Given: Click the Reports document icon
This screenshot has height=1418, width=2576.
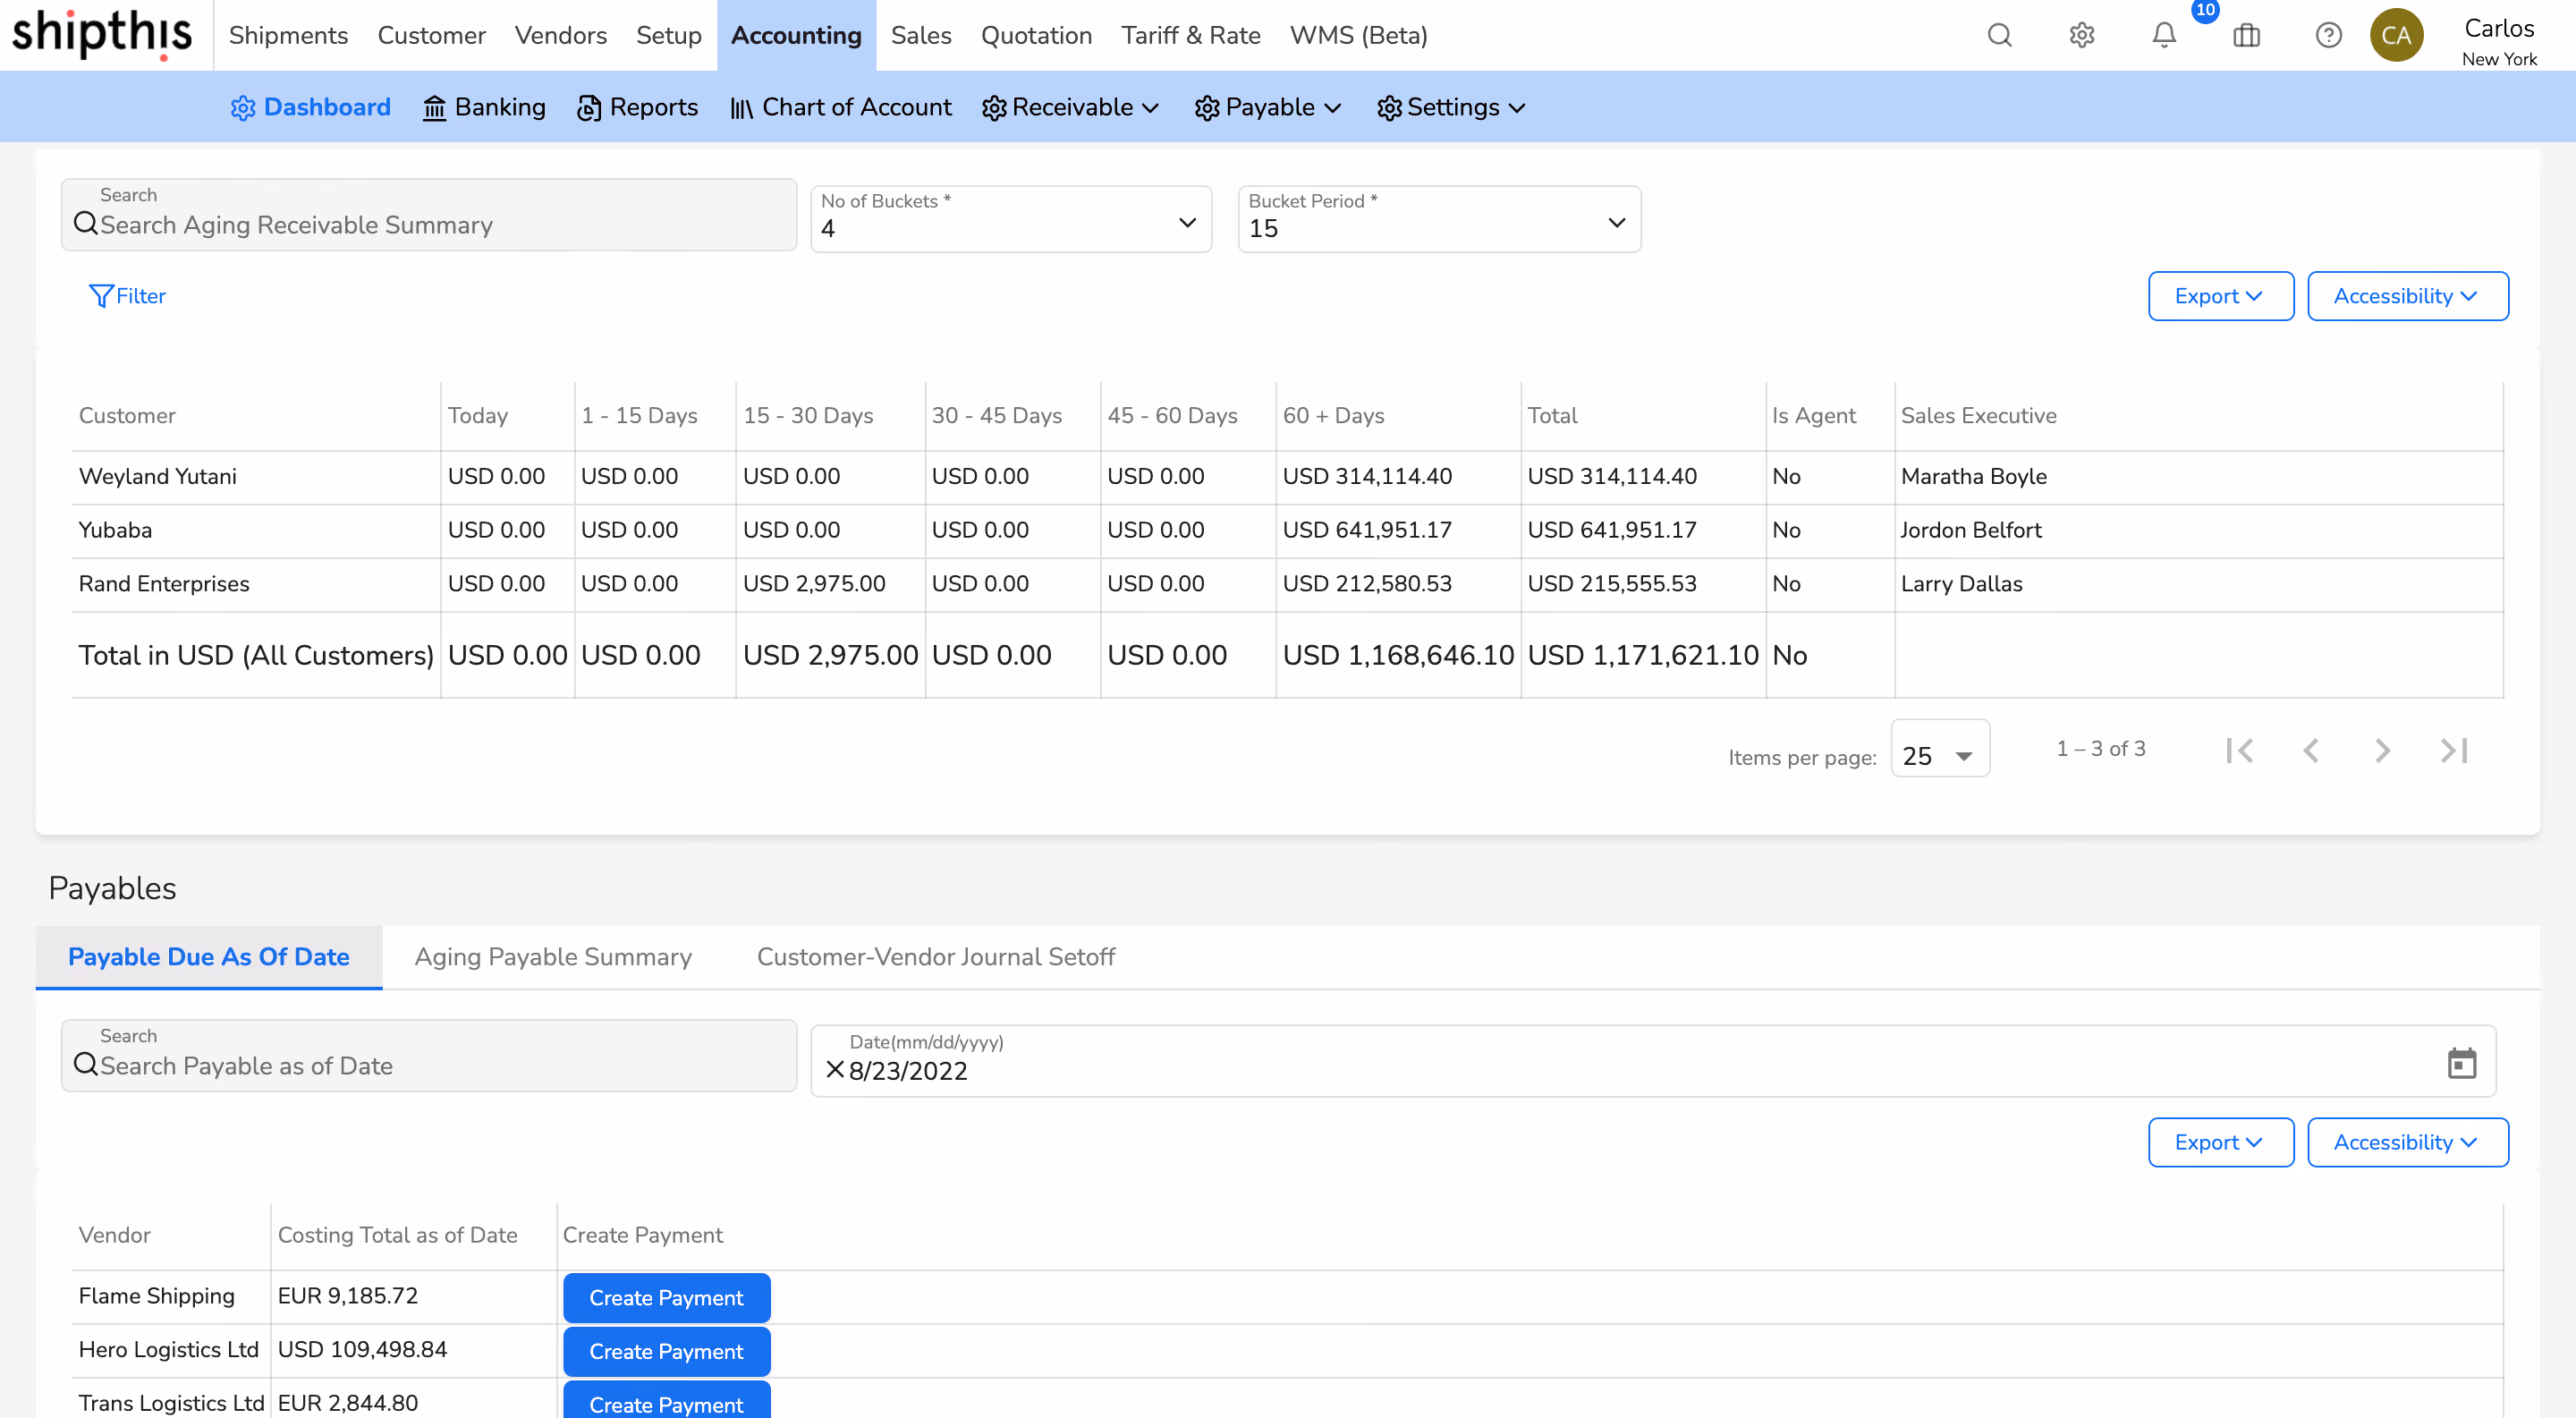Looking at the screenshot, I should 589,108.
